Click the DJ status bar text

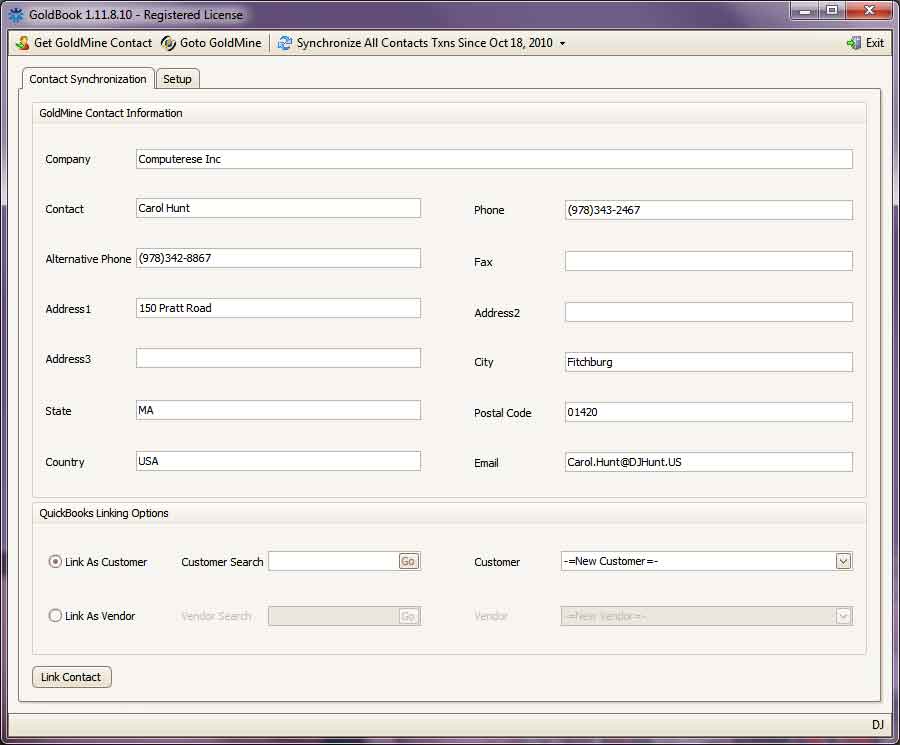pos(878,725)
